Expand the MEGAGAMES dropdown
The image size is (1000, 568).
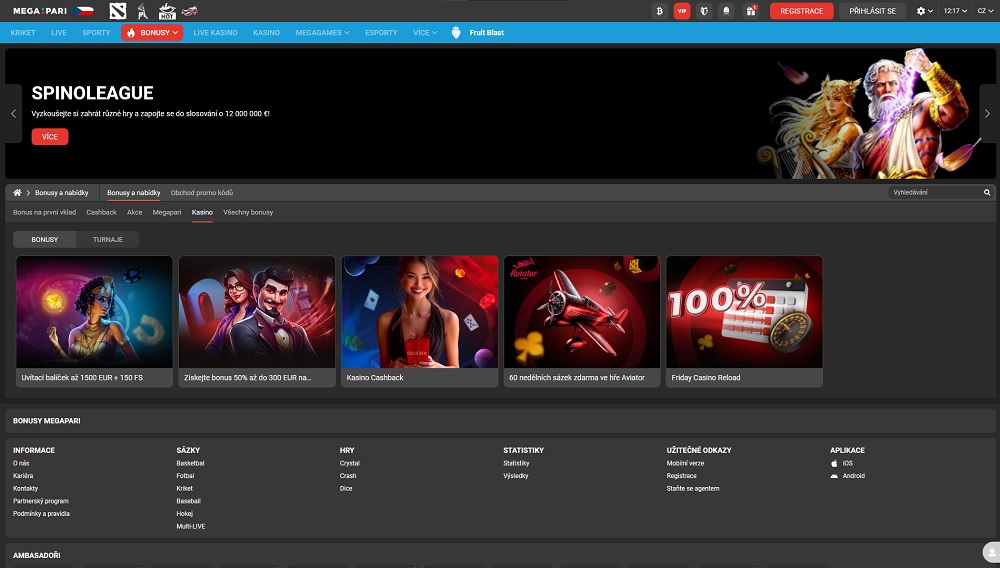pyautogui.click(x=322, y=33)
